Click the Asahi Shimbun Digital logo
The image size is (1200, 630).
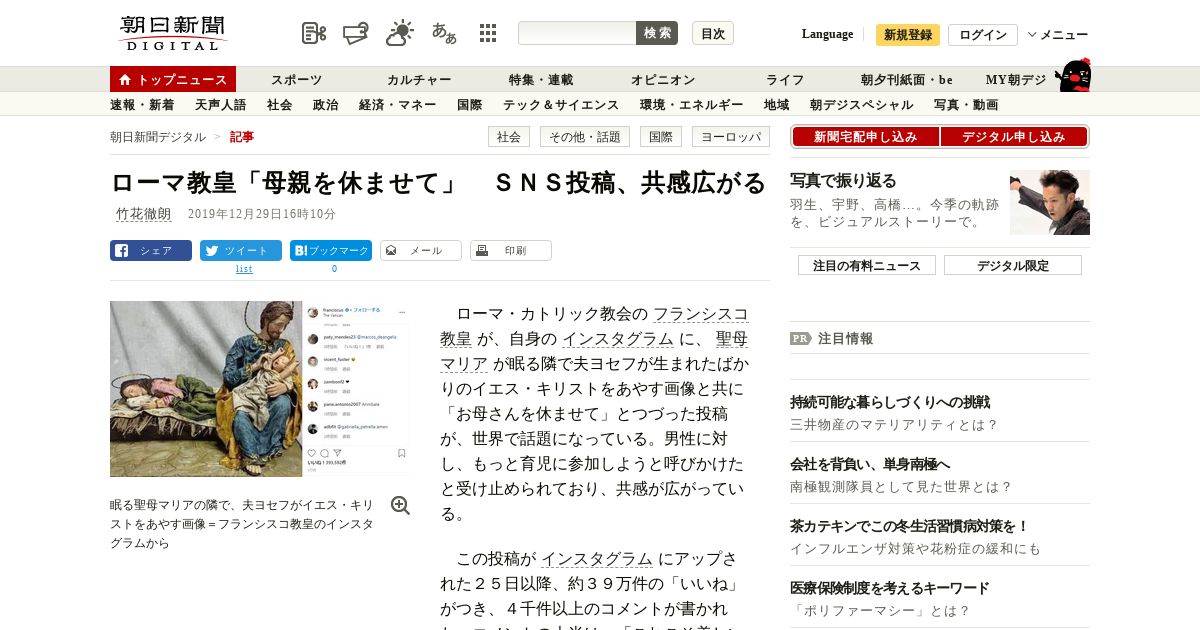click(x=174, y=33)
